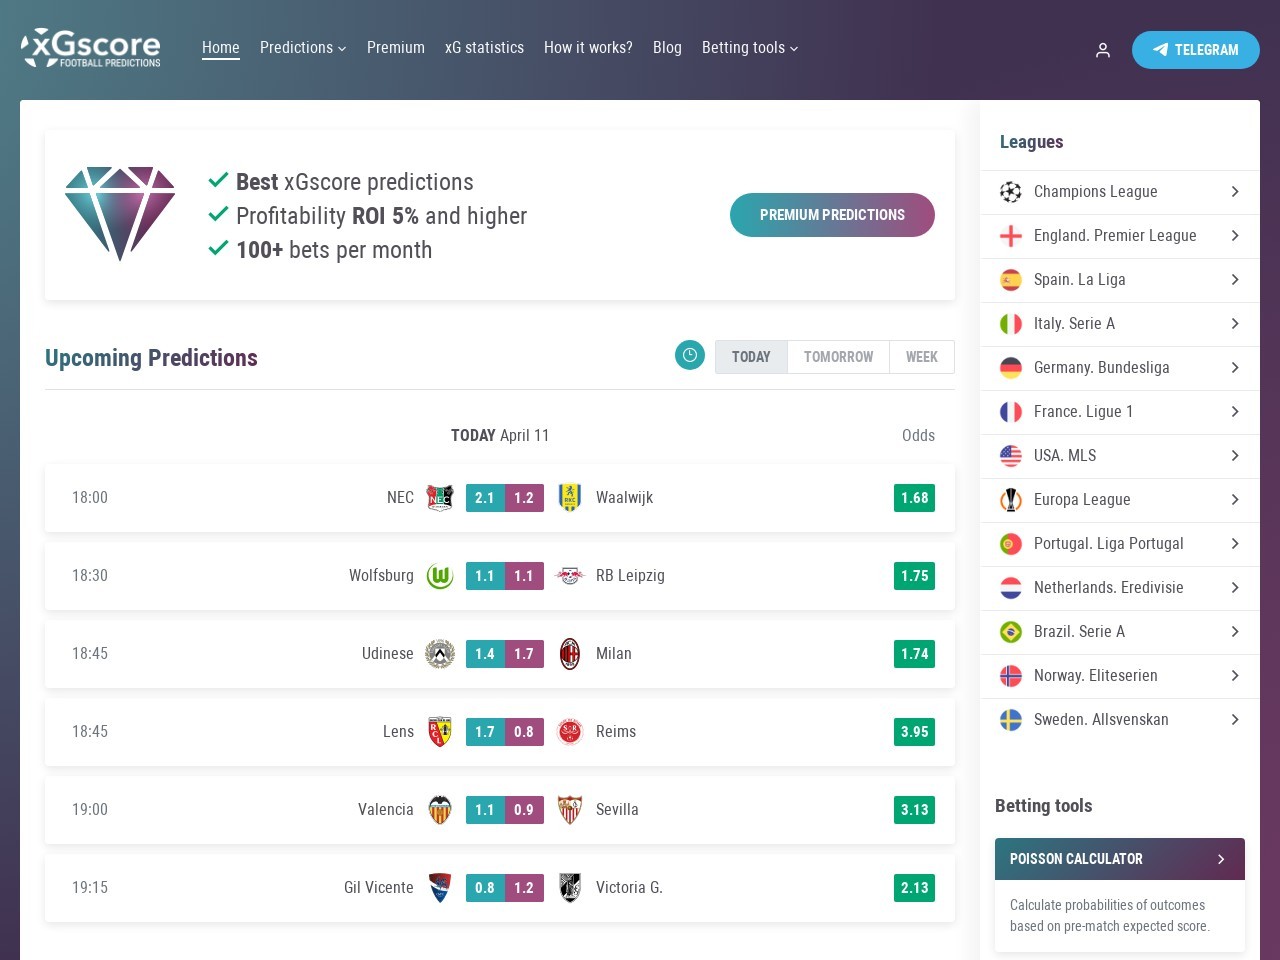Click the xGscore logo

[x=91, y=48]
